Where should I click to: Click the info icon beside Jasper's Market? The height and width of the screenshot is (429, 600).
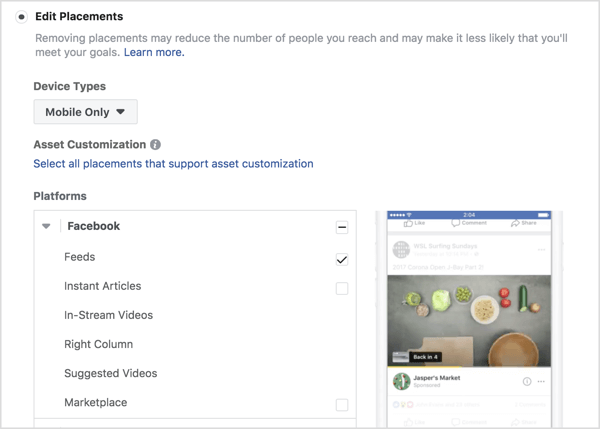[527, 382]
